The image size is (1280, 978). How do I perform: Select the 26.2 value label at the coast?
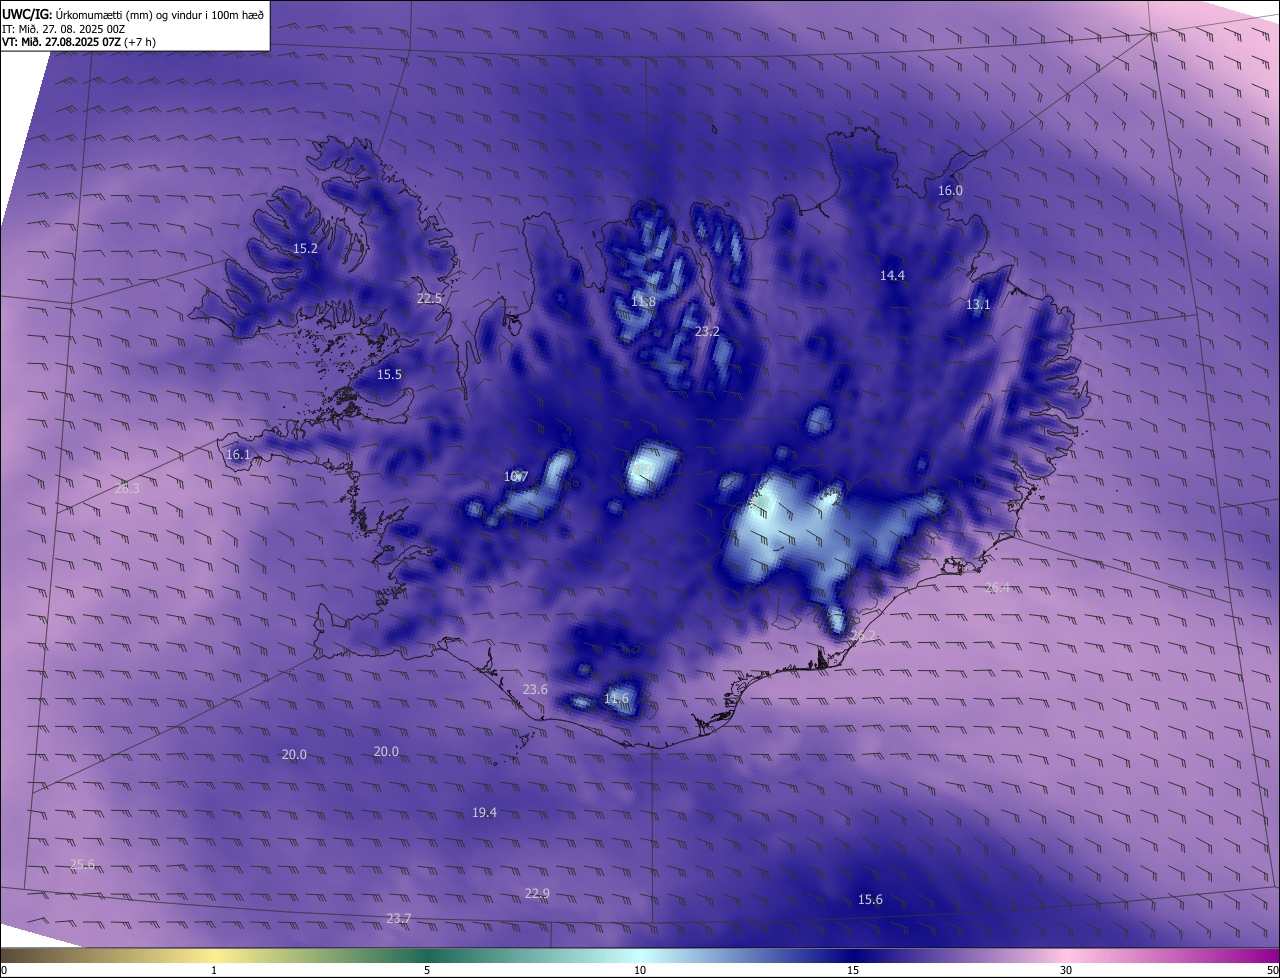click(863, 636)
